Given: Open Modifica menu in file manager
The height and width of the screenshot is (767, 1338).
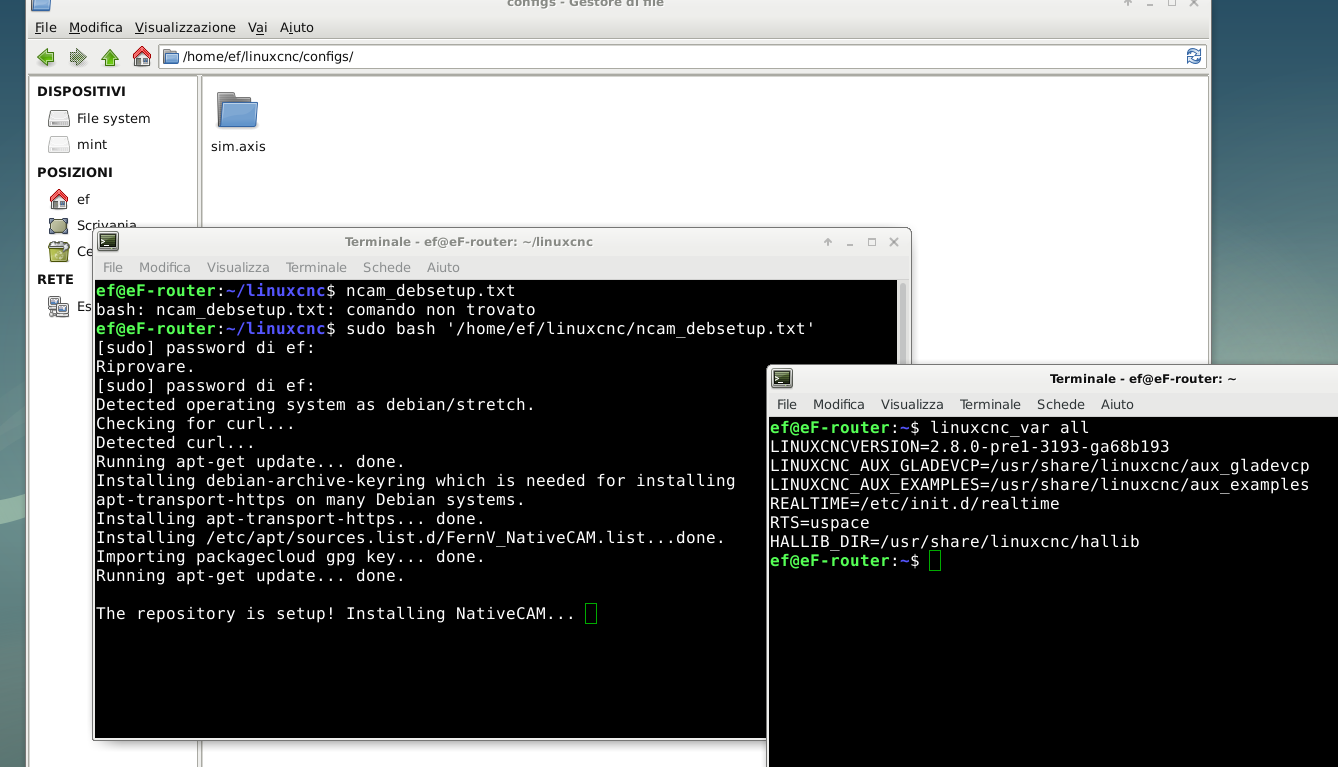Looking at the screenshot, I should tap(96, 27).
